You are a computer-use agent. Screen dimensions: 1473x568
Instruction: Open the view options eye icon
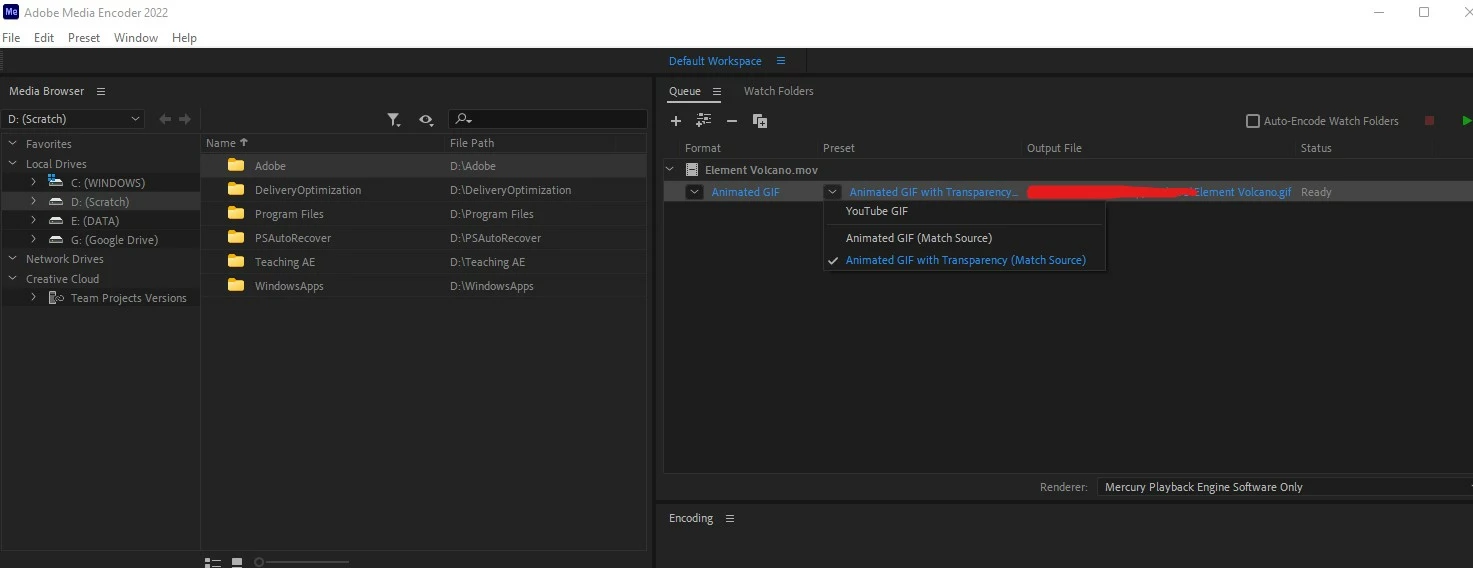click(427, 120)
